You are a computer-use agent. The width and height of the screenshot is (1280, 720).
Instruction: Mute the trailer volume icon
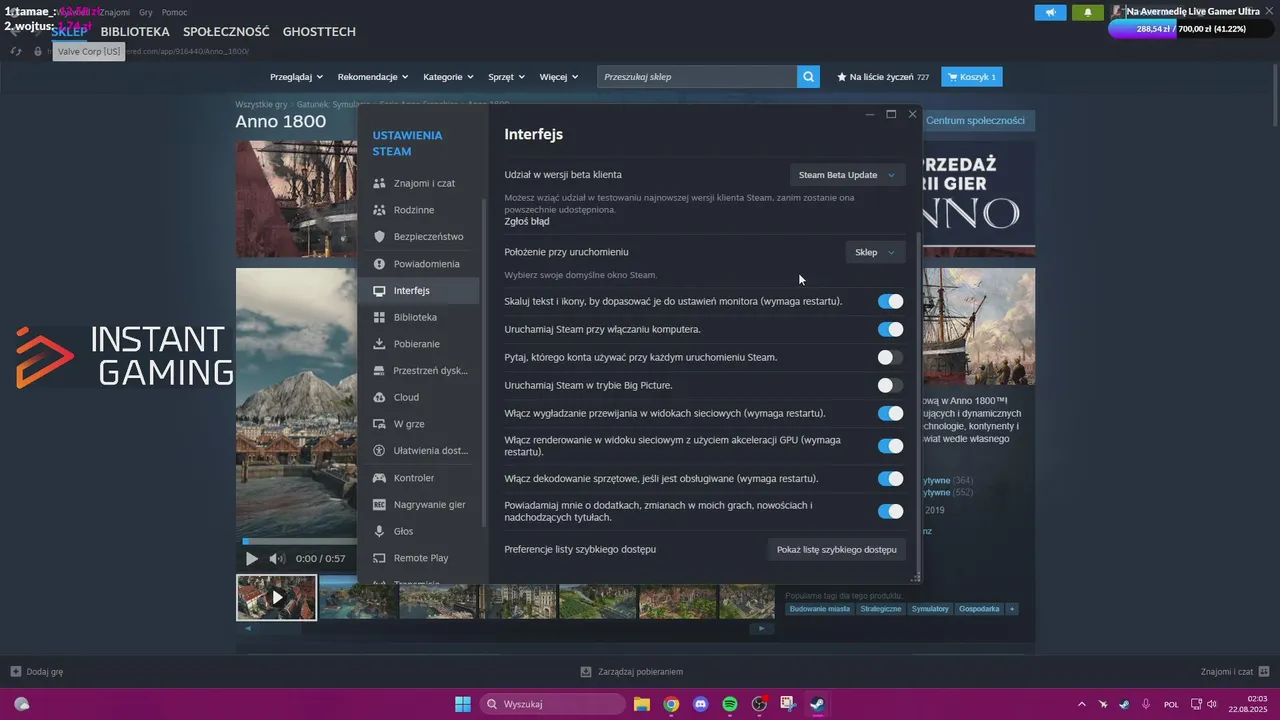click(x=277, y=558)
